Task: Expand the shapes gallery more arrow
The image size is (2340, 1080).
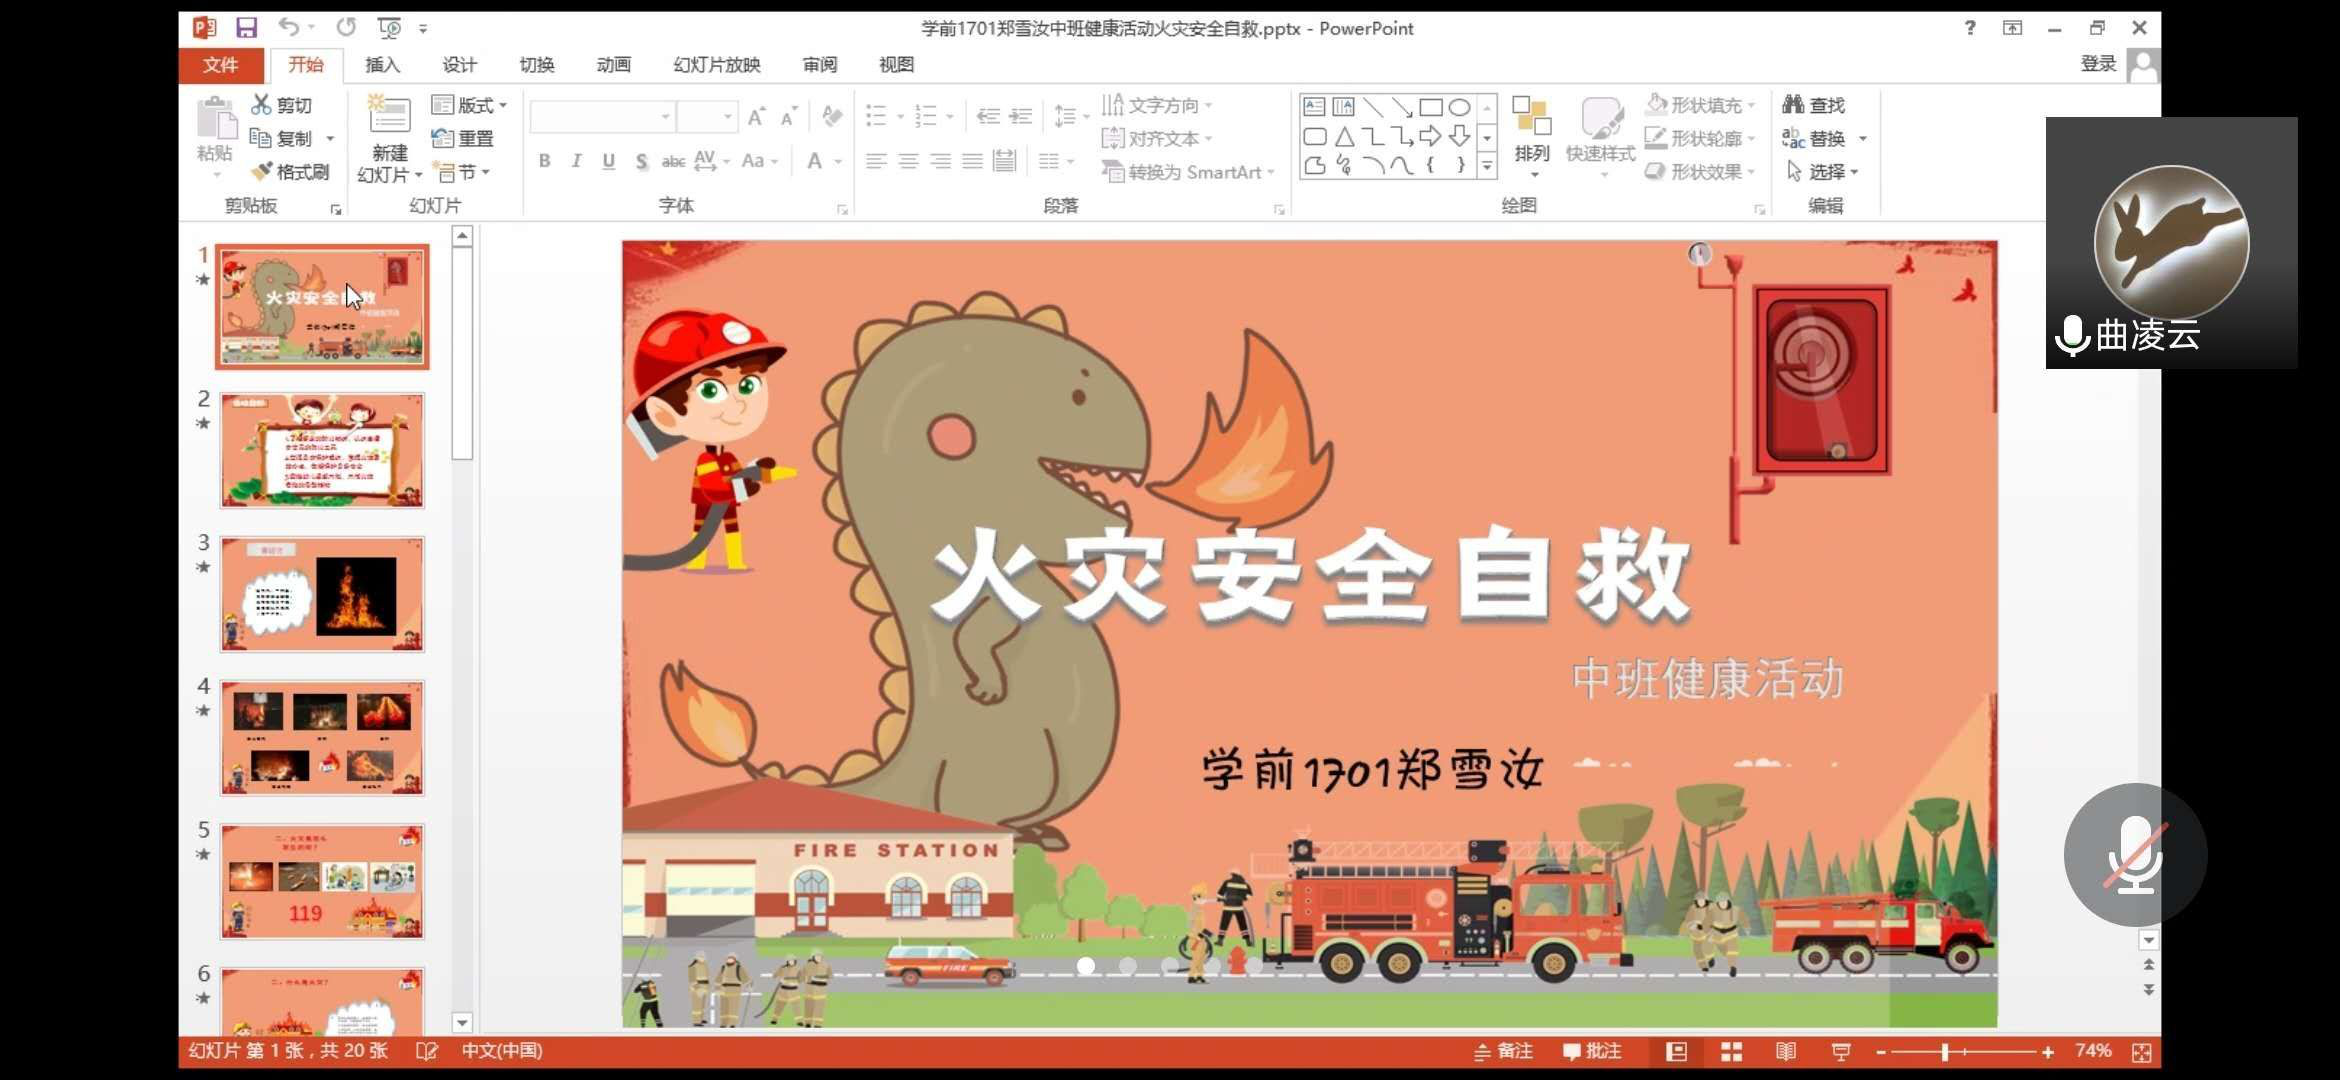Action: click(x=1487, y=168)
